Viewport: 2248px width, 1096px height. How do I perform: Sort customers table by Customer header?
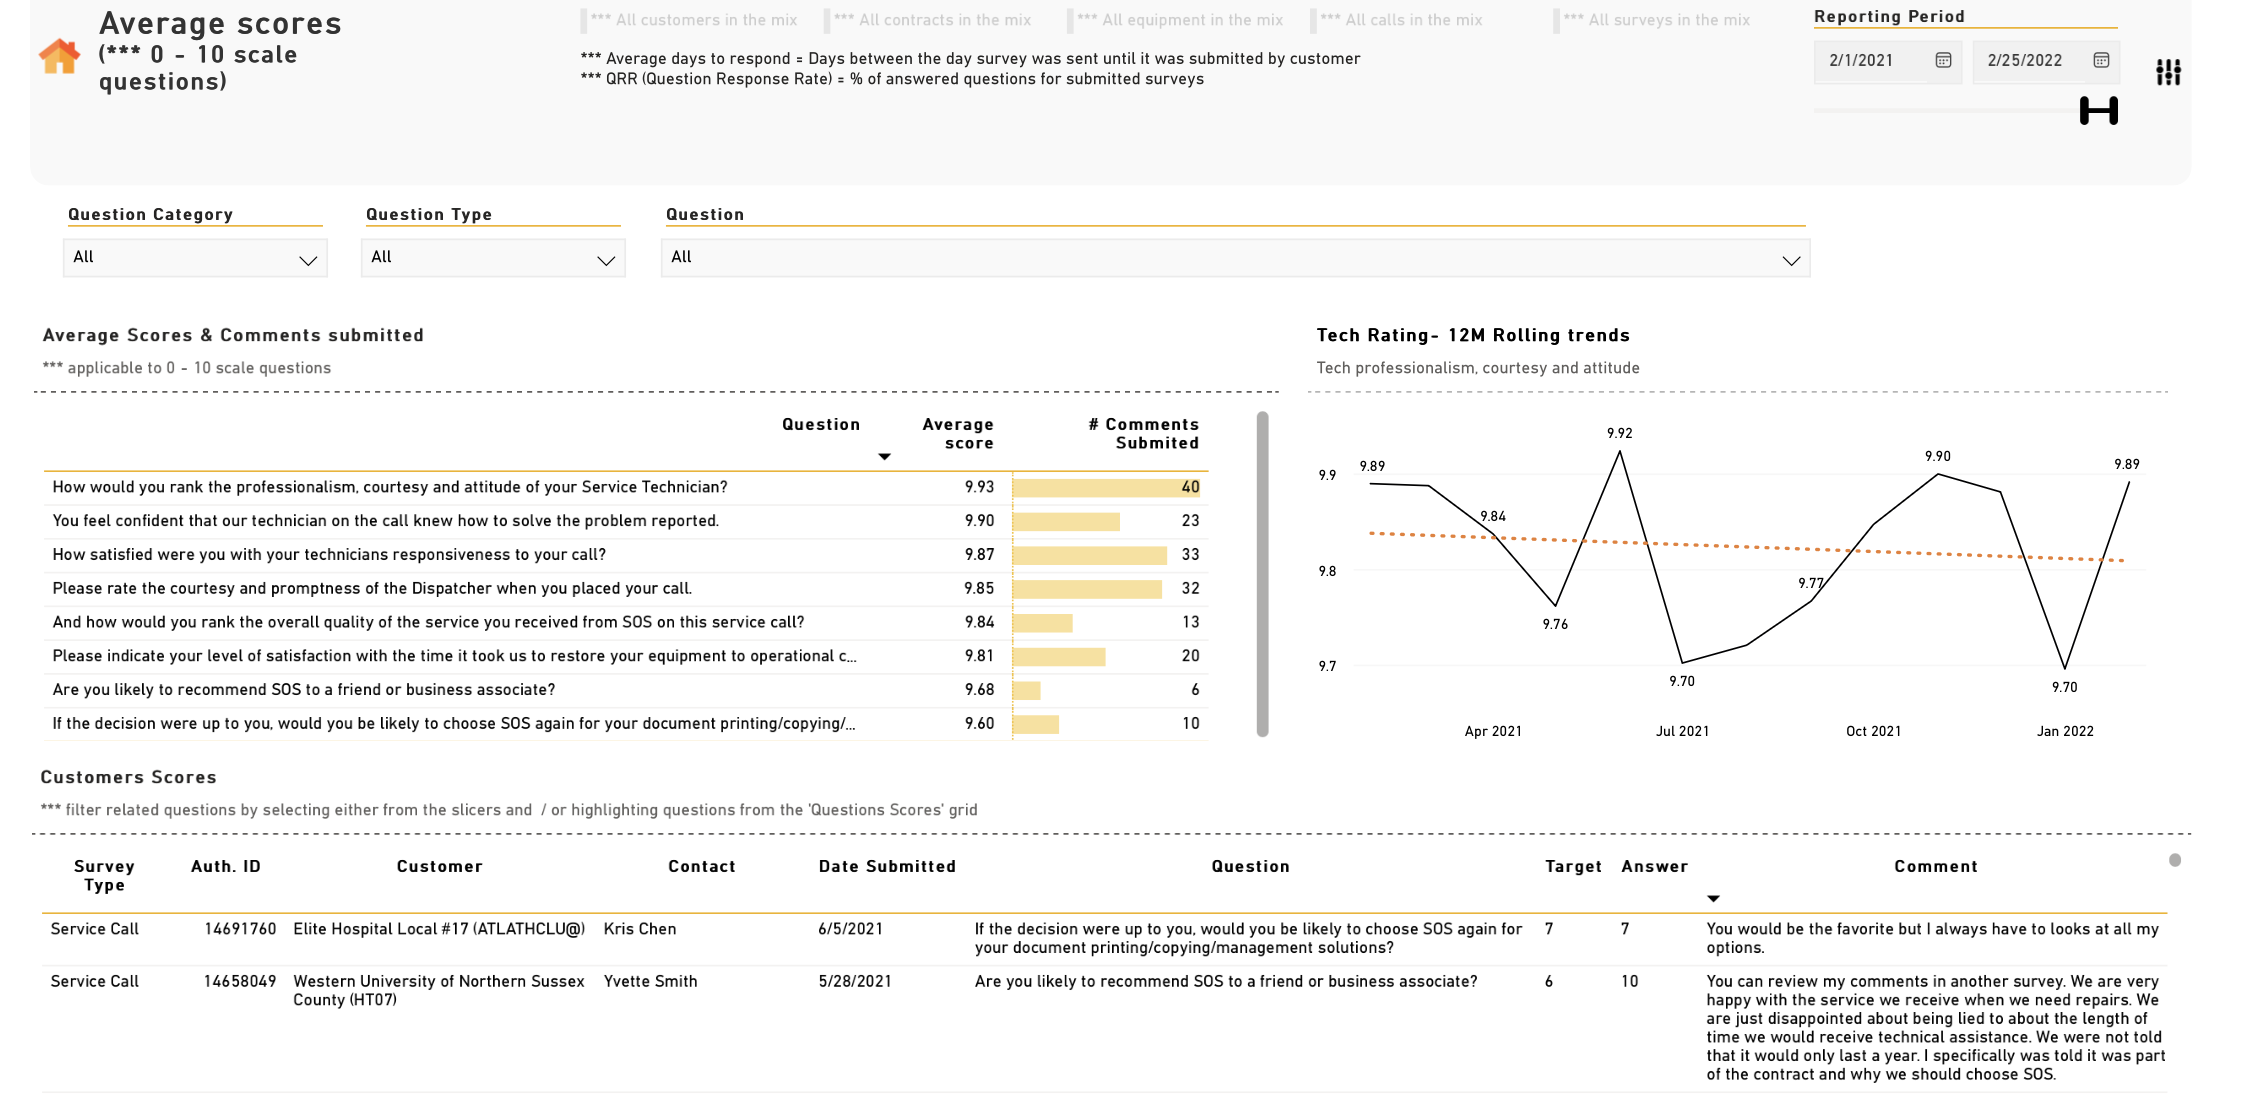[x=439, y=867]
